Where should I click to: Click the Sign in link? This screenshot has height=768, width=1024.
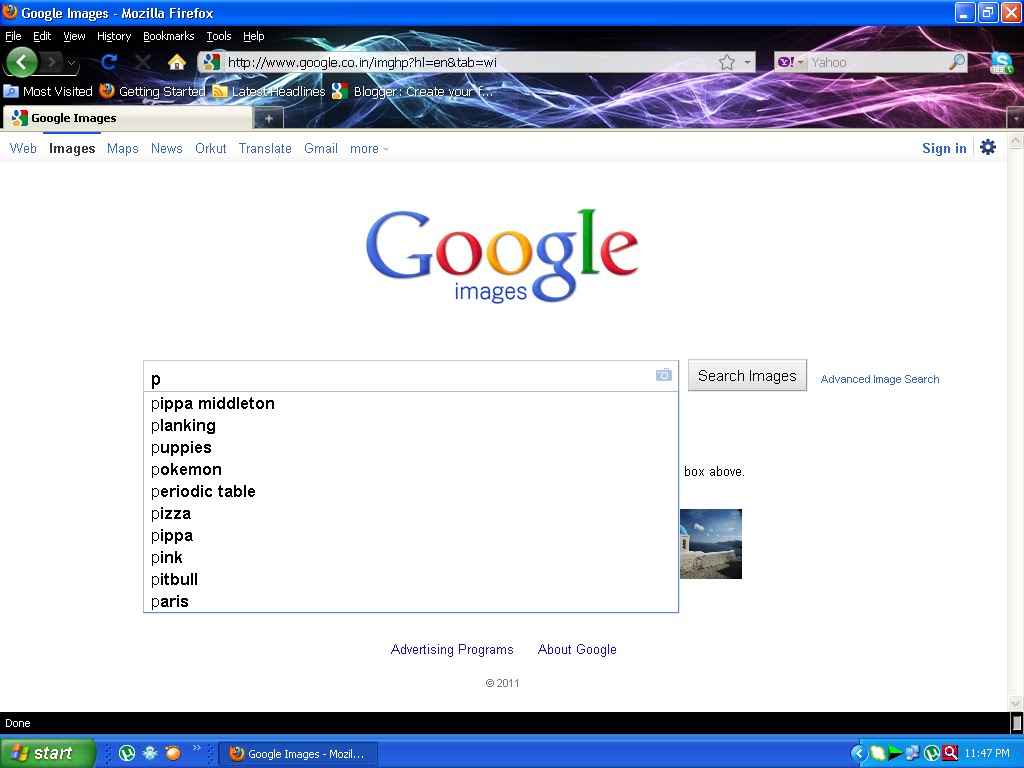click(944, 148)
